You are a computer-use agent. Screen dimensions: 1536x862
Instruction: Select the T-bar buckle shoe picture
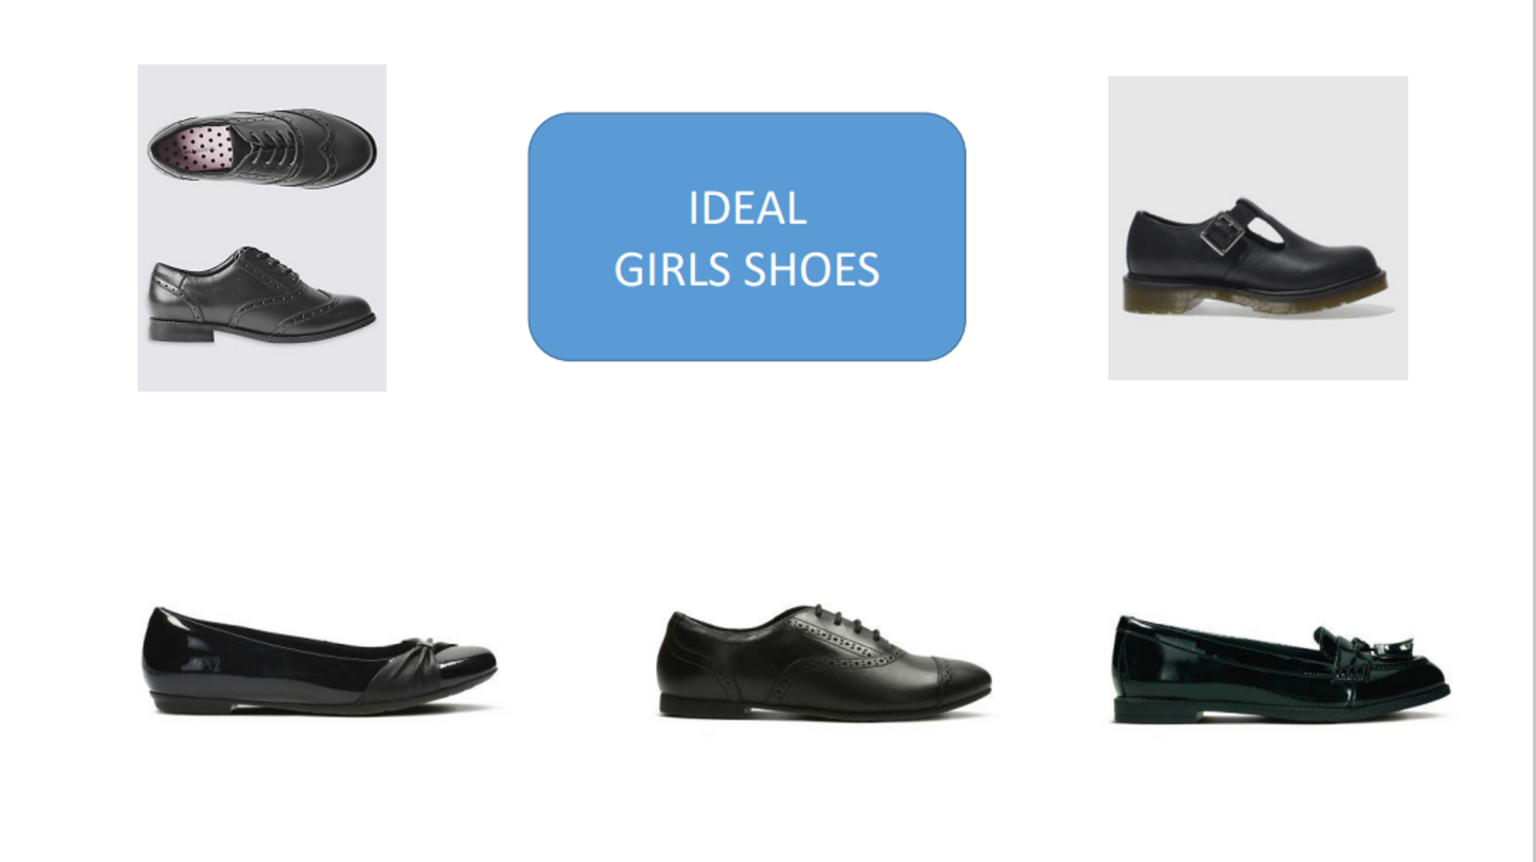click(x=1258, y=228)
